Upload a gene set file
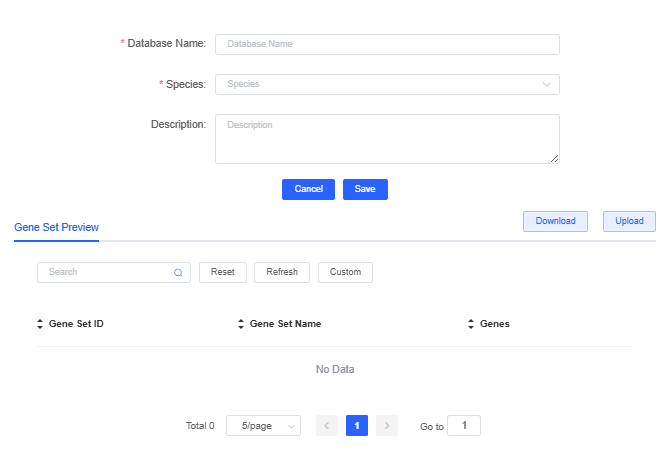 tap(629, 221)
